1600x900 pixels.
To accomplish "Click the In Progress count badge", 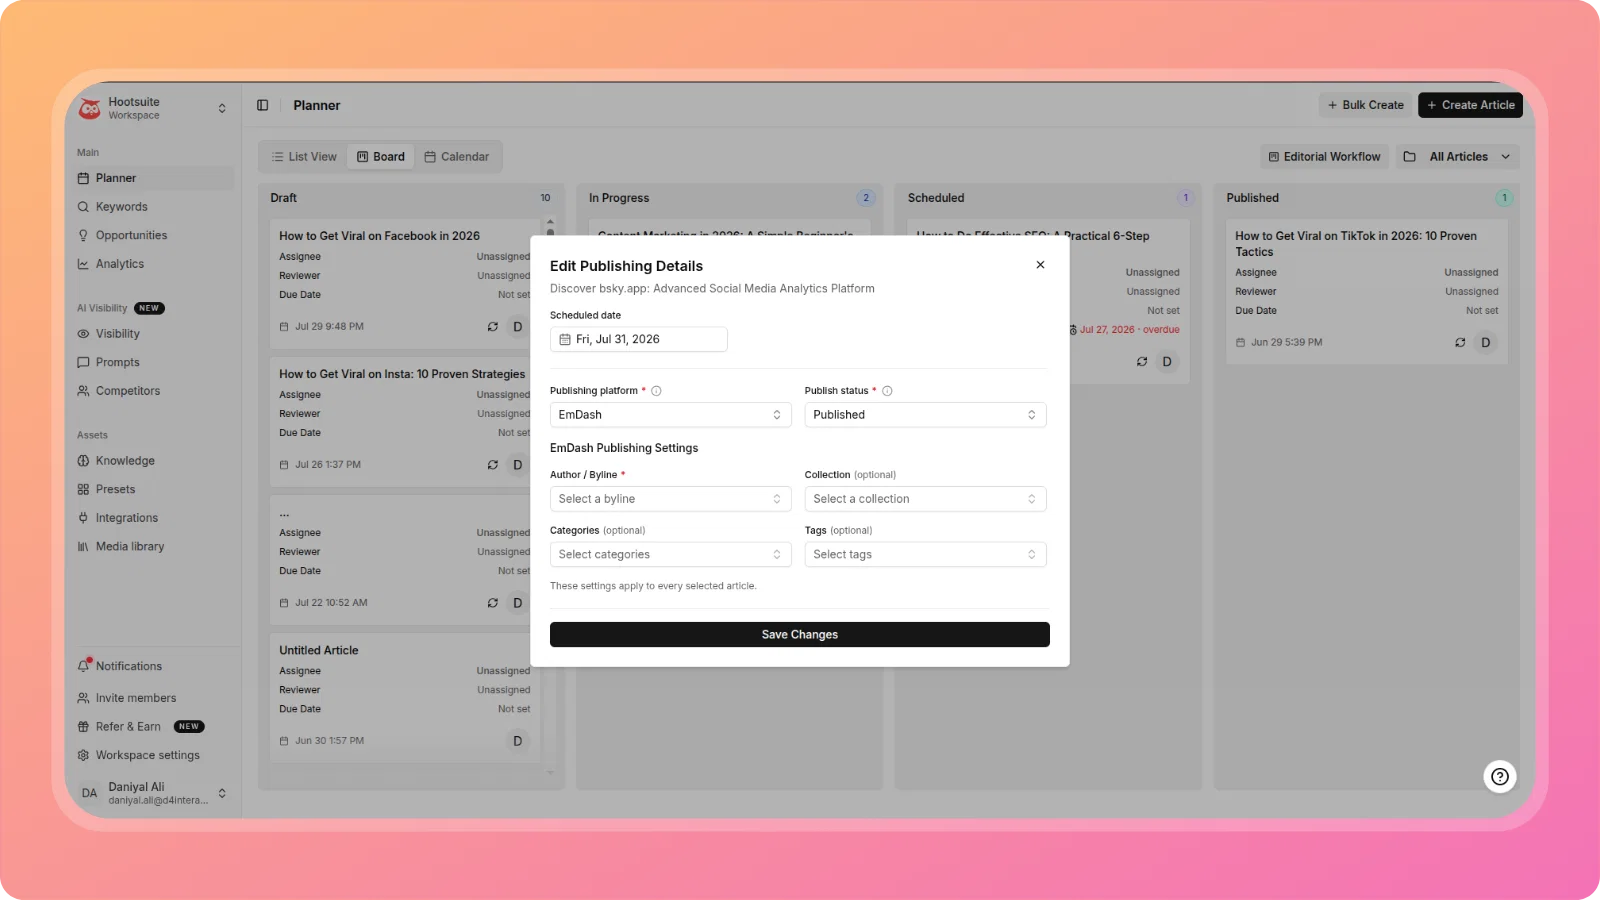I will [x=866, y=198].
